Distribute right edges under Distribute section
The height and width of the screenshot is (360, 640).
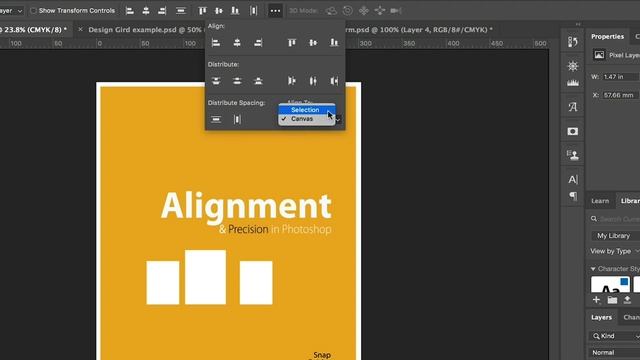(334, 81)
